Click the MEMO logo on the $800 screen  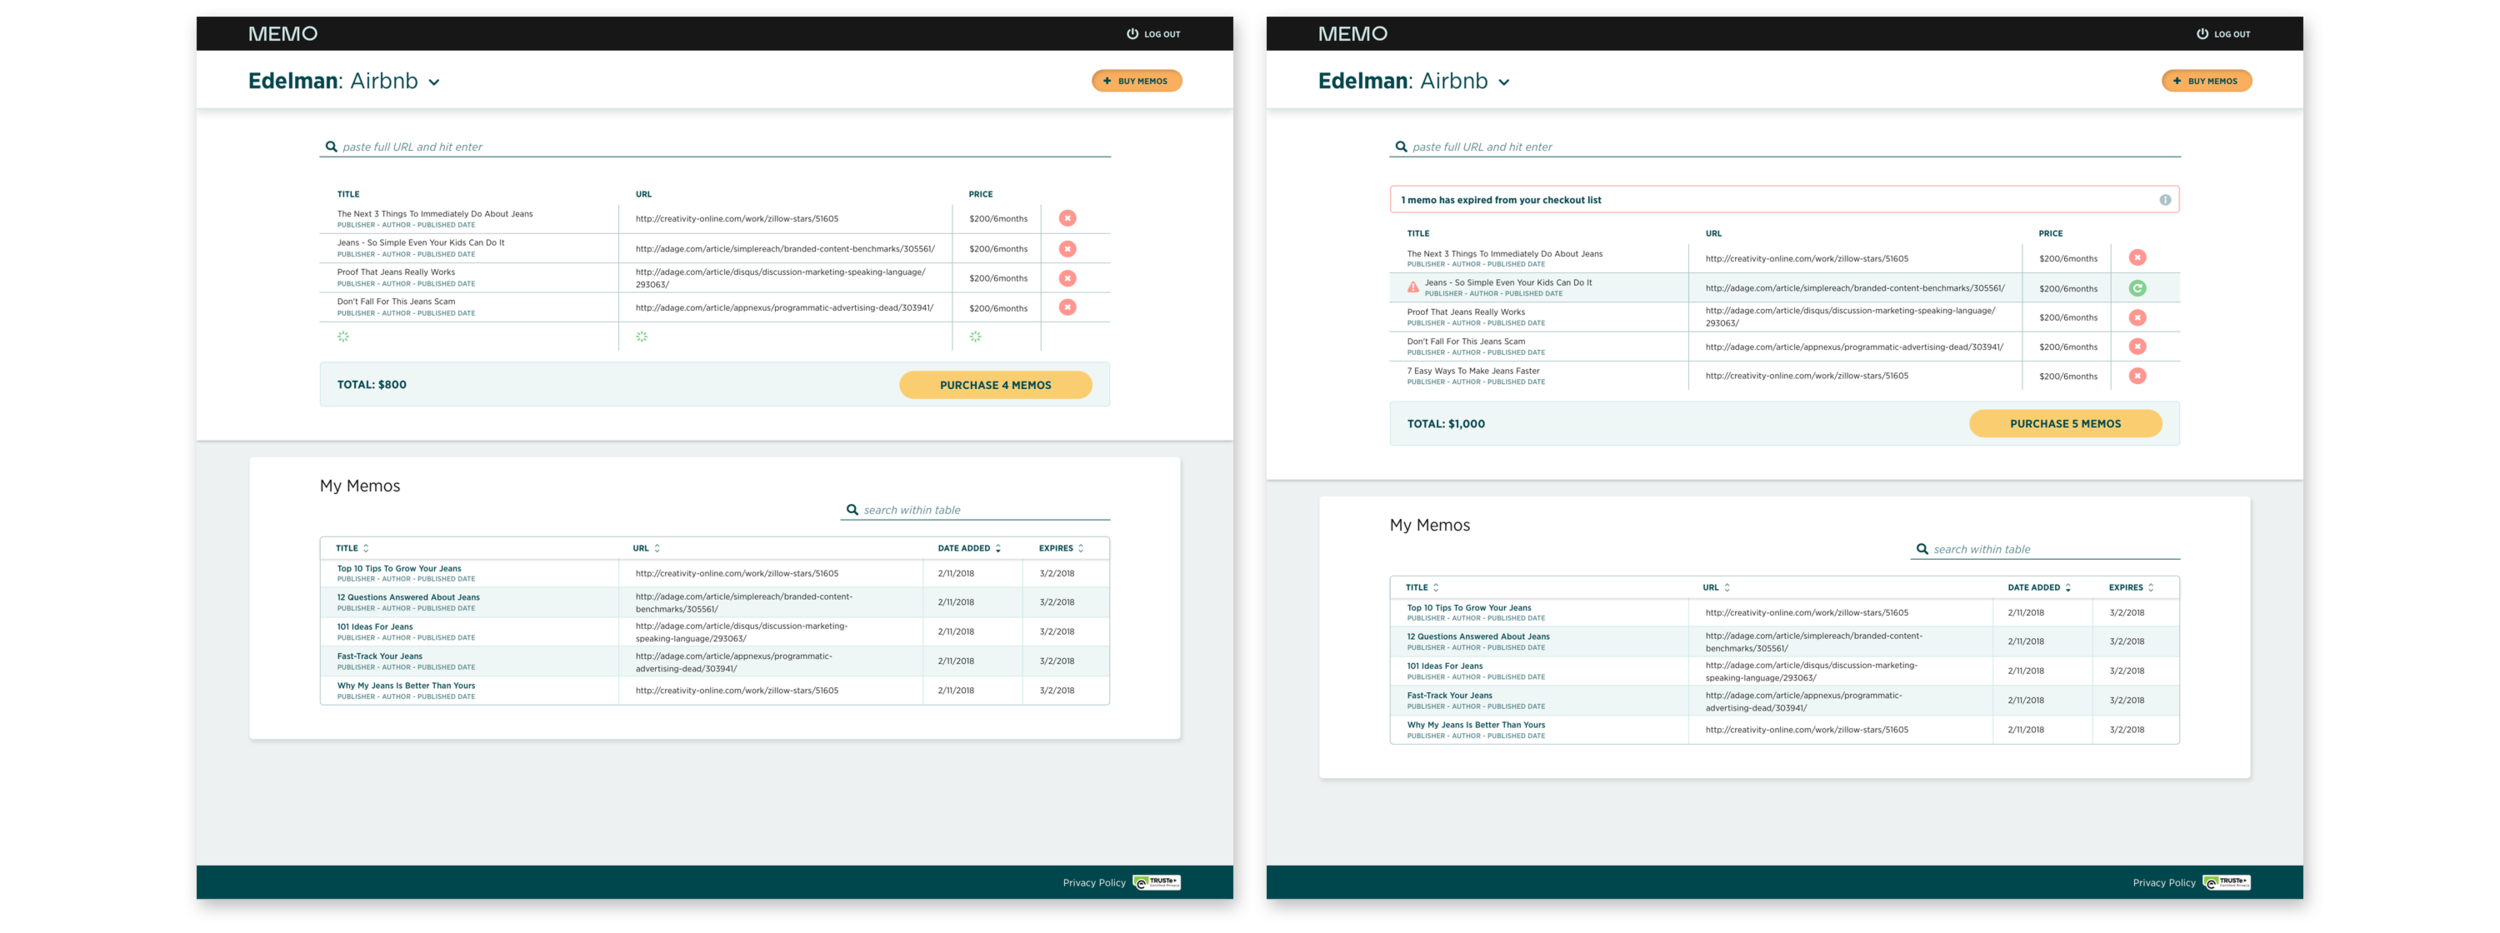pos(283,33)
